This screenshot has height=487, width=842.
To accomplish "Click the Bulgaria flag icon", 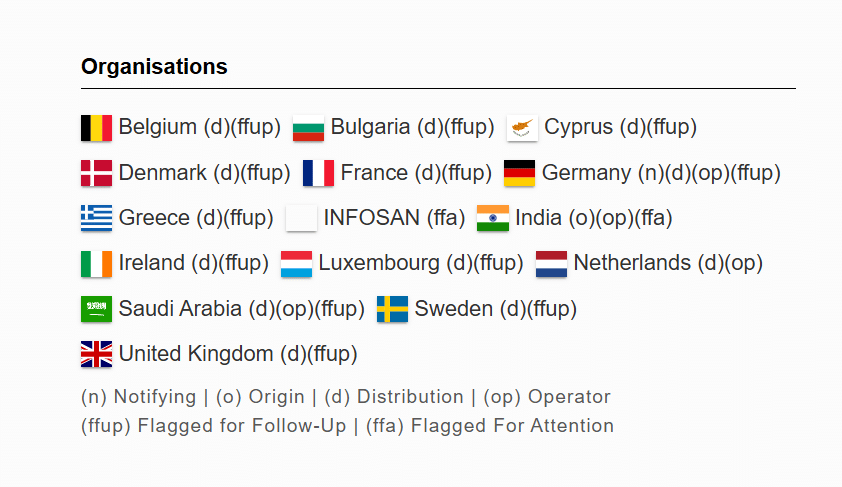I will tap(308, 128).
